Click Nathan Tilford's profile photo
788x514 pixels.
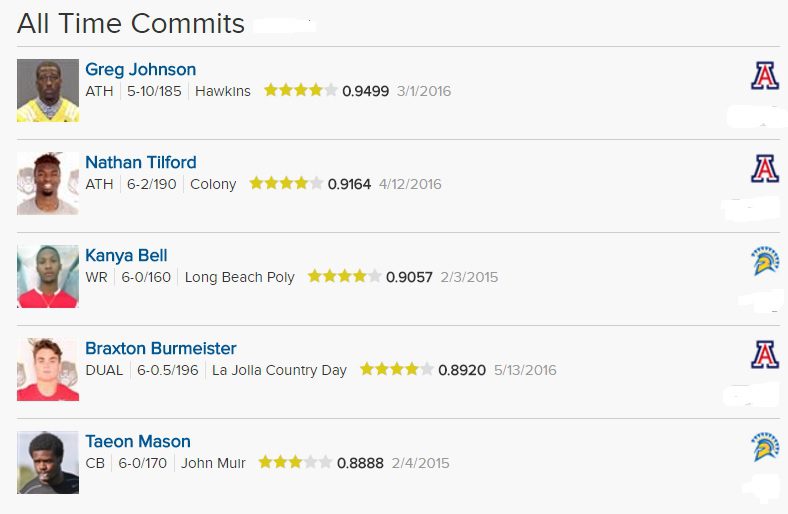48,184
